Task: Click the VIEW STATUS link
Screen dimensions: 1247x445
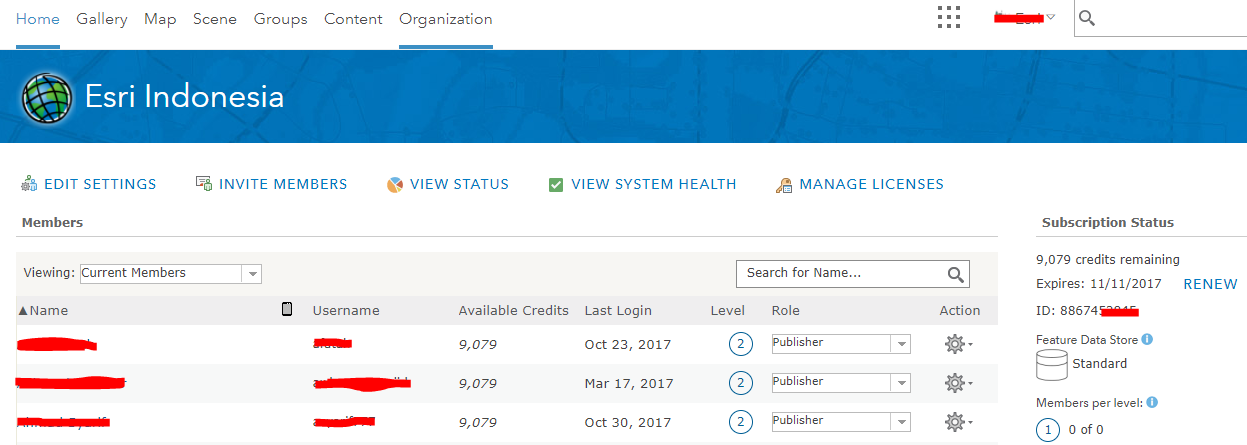Action: [460, 184]
